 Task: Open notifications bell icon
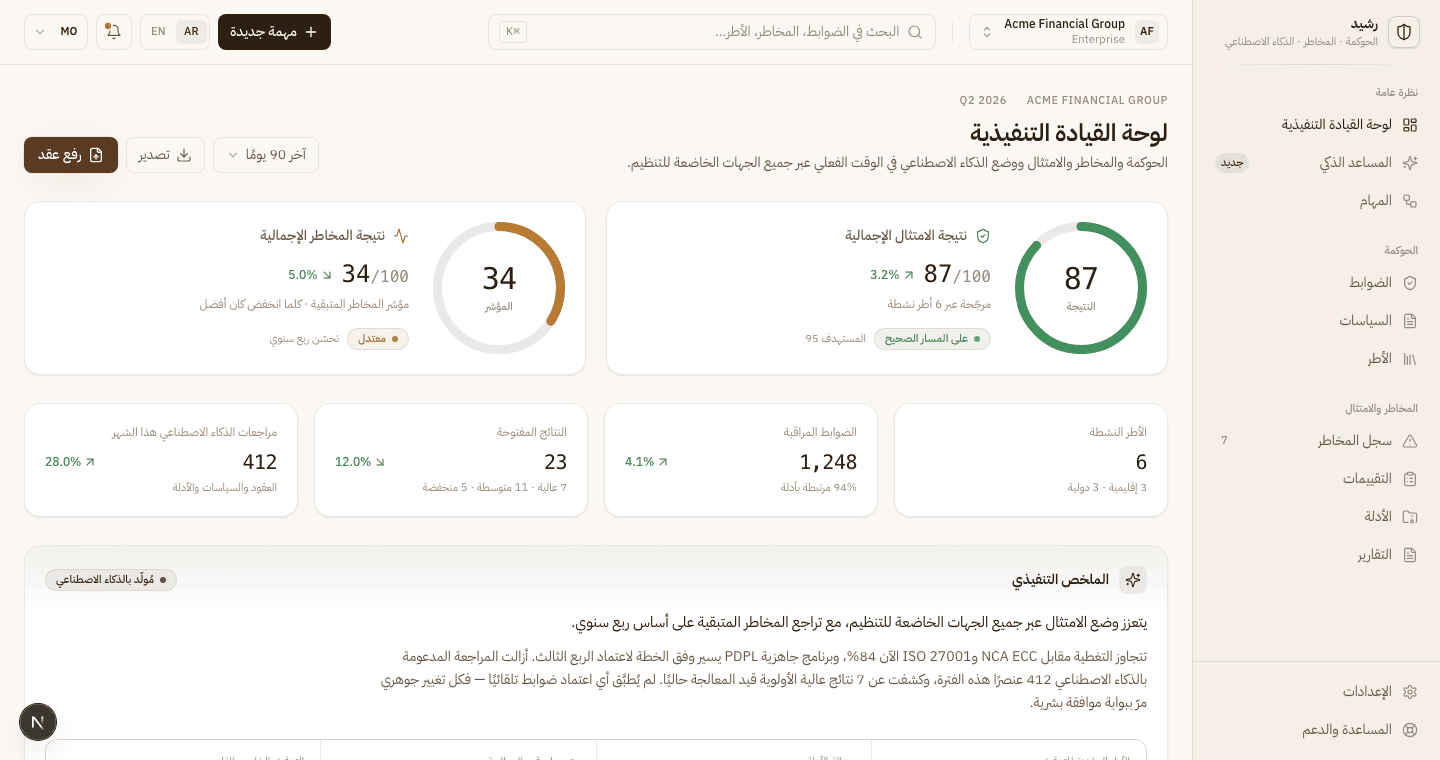114,32
